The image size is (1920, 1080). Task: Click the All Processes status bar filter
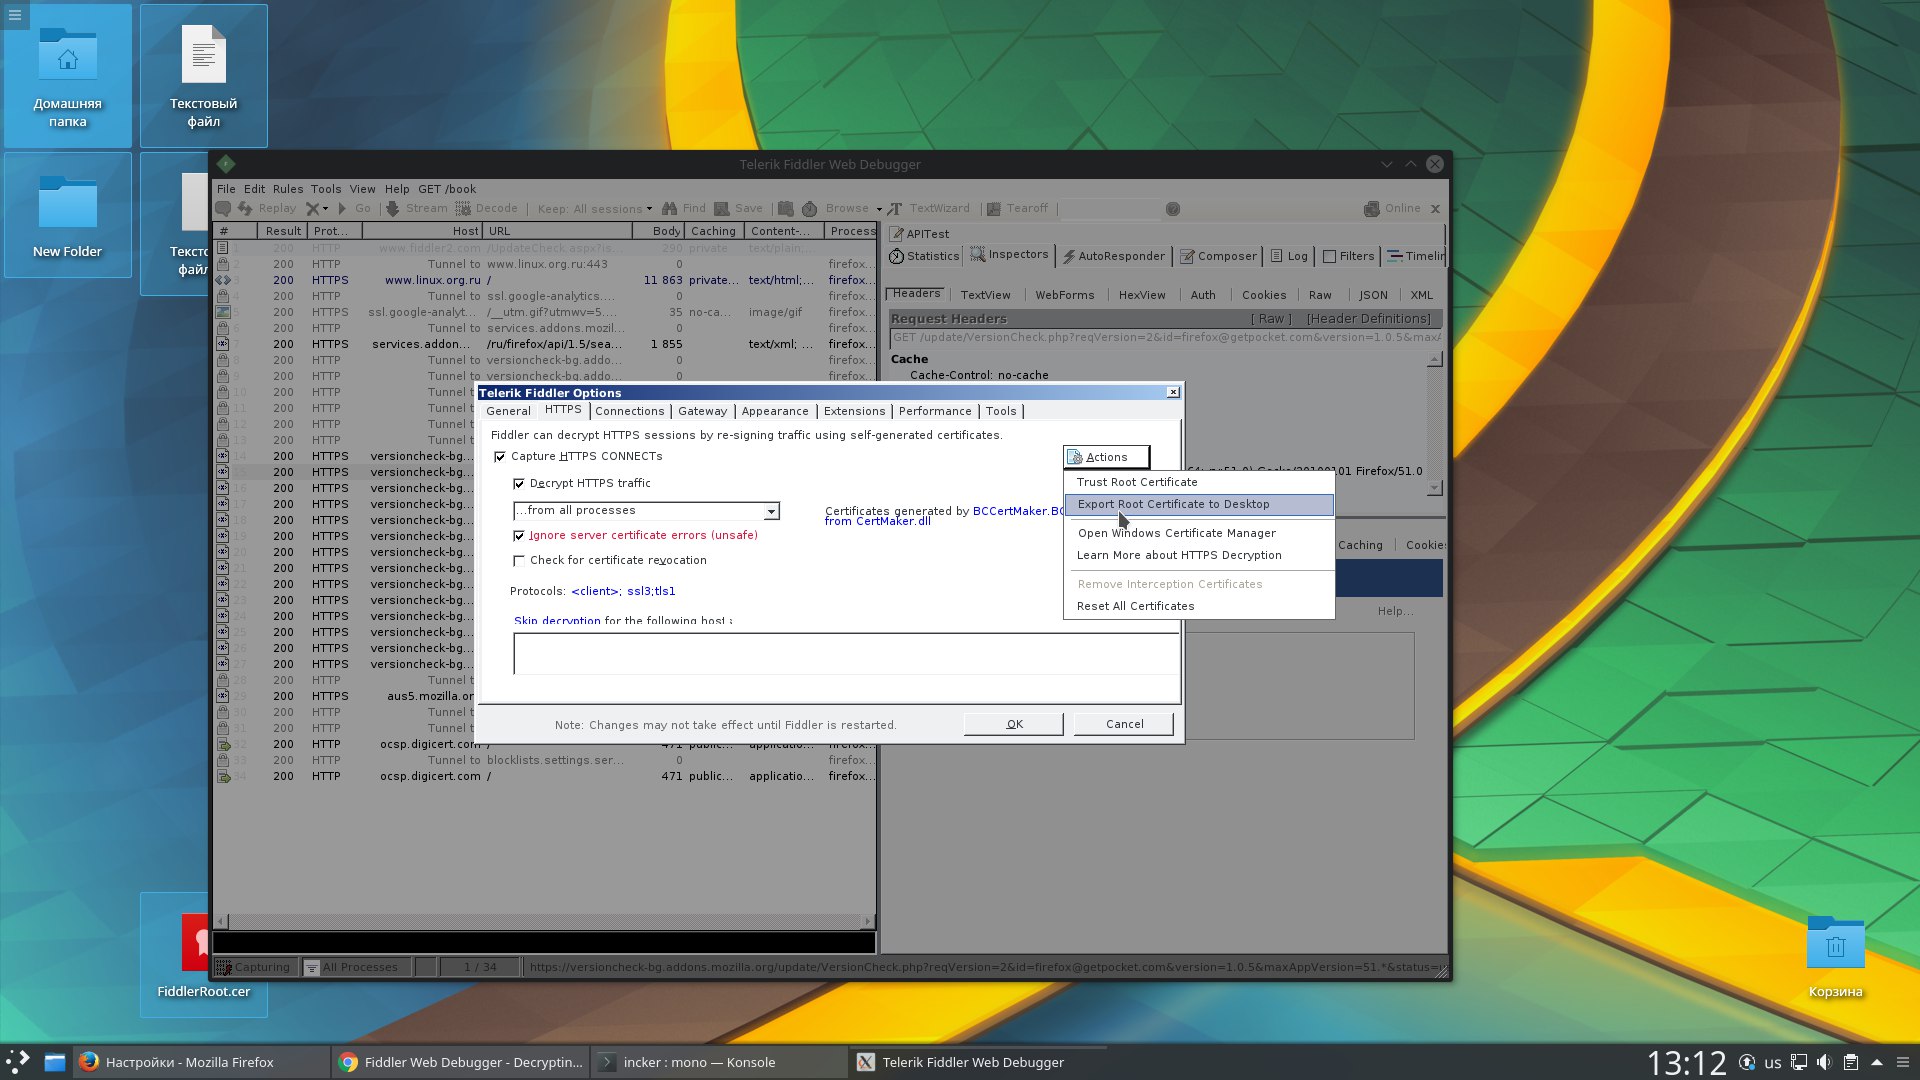[355, 967]
